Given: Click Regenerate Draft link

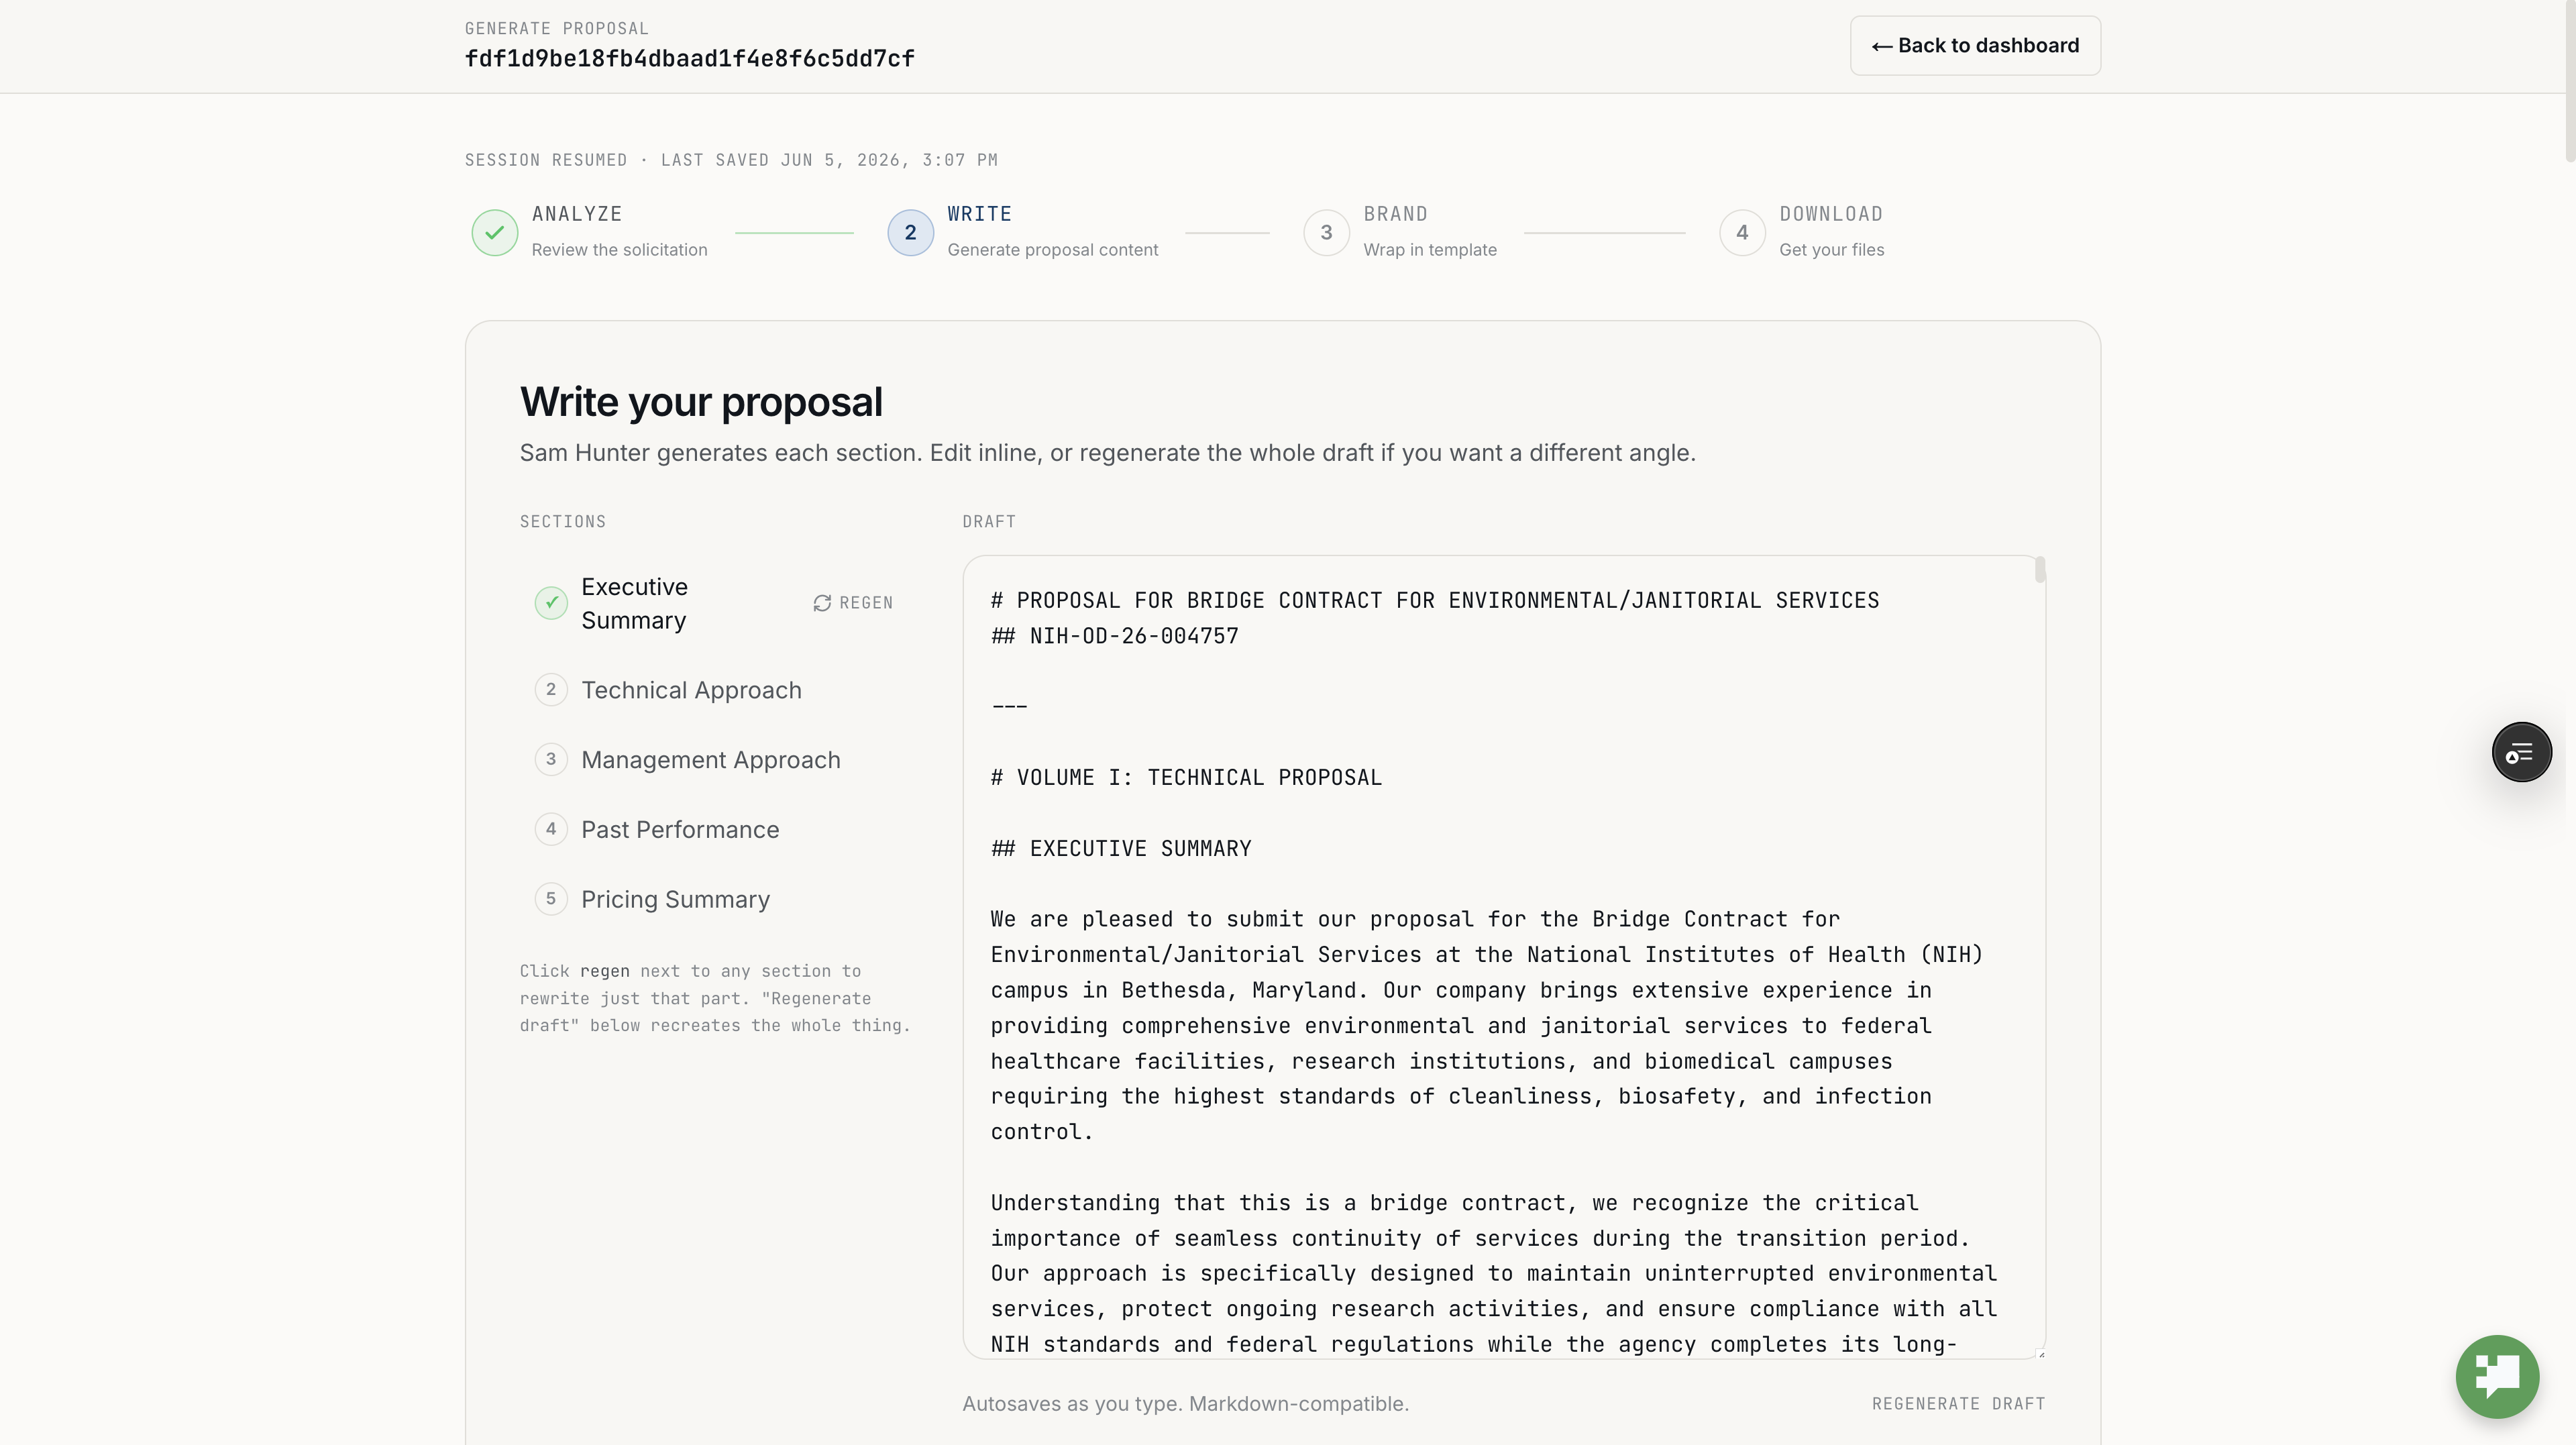Looking at the screenshot, I should click(1958, 1404).
